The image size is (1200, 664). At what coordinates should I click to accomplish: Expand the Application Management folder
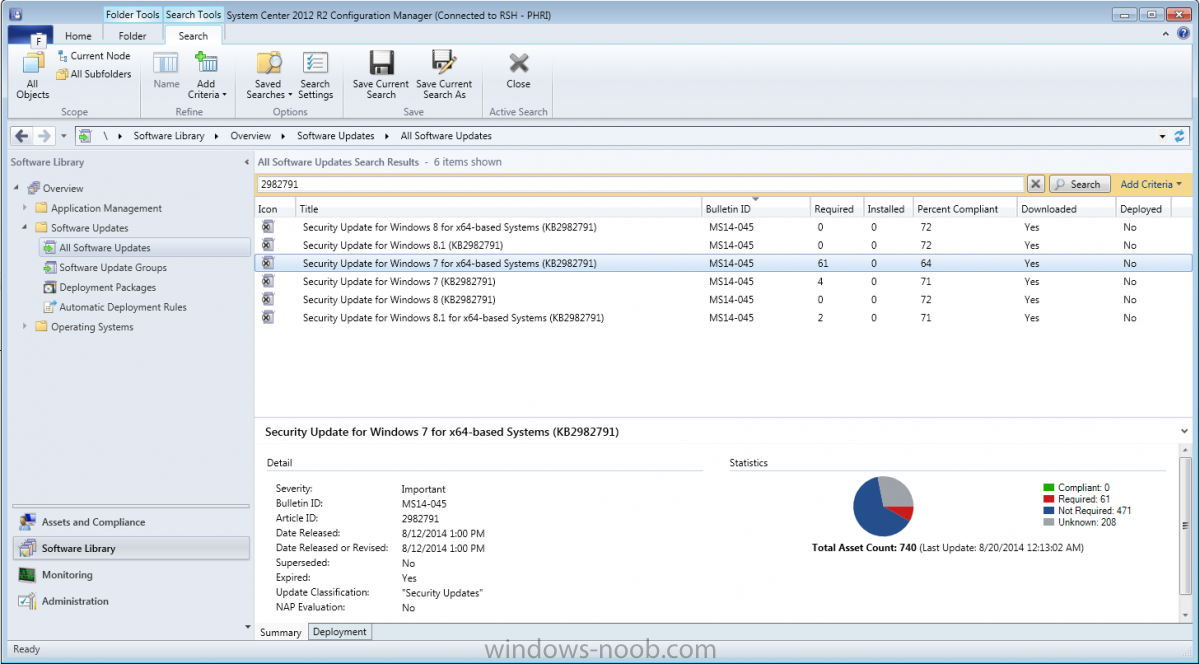[25, 208]
